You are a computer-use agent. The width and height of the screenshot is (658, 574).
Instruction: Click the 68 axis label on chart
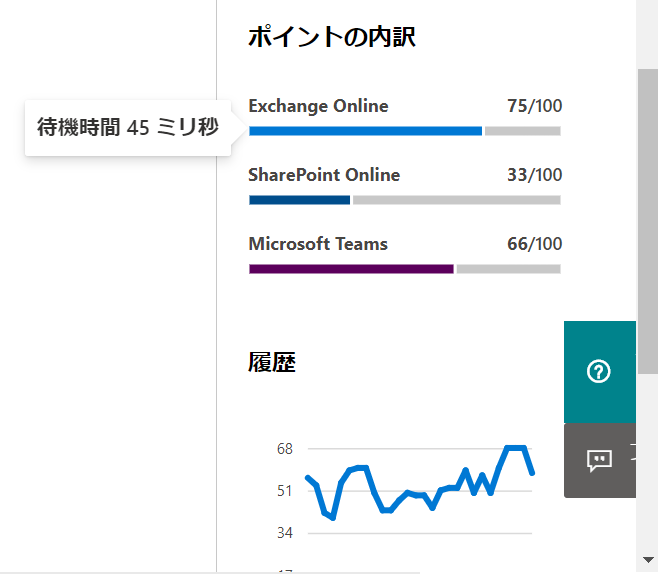(x=285, y=449)
